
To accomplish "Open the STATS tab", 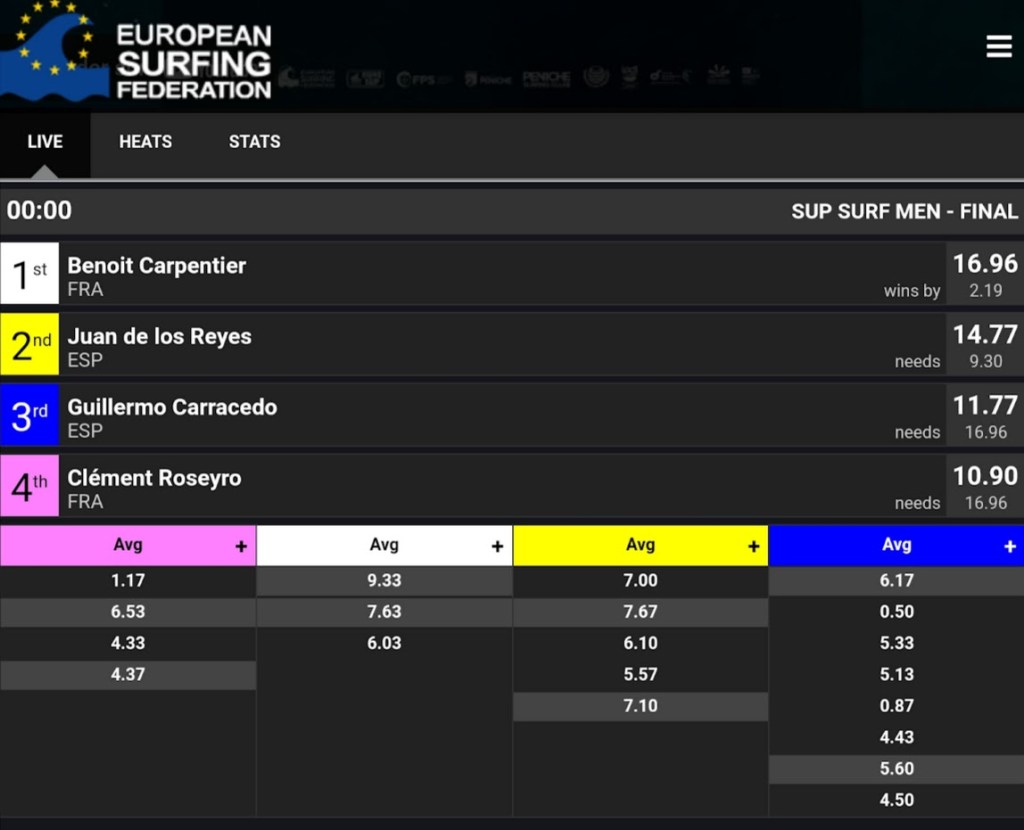I will pos(254,142).
